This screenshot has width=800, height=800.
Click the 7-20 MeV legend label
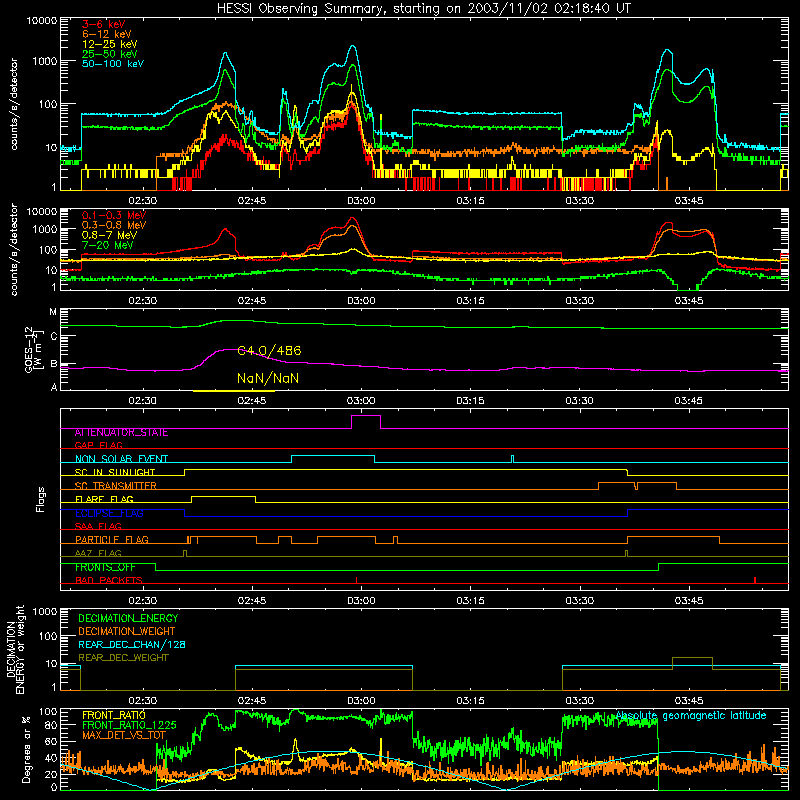(107, 244)
